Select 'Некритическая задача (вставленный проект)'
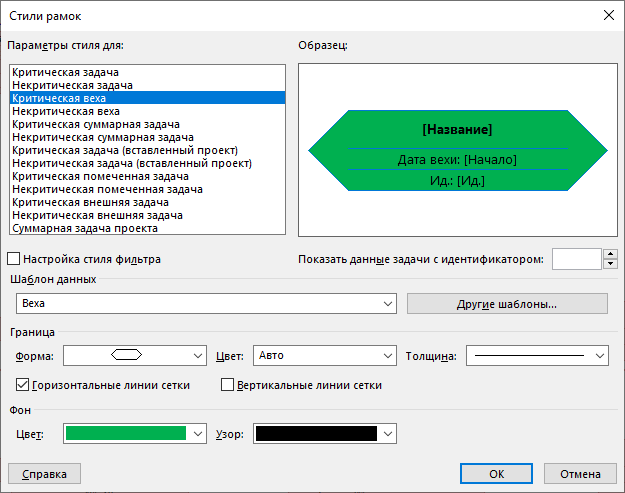 (x=147, y=163)
